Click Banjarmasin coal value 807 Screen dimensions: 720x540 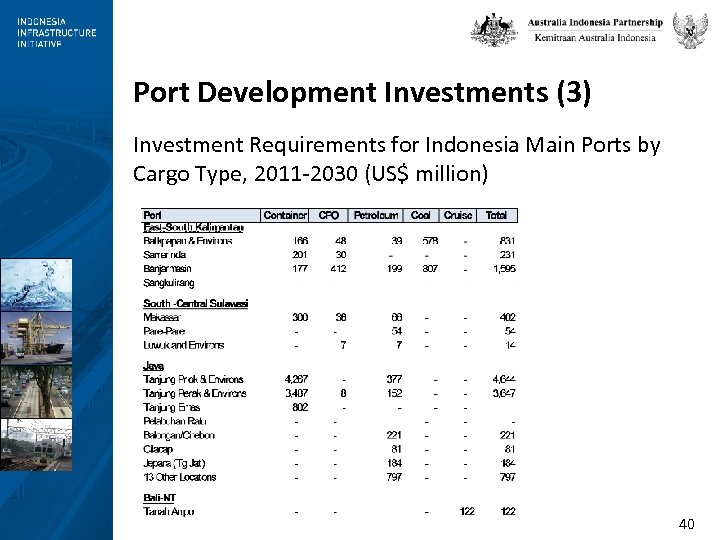430,269
